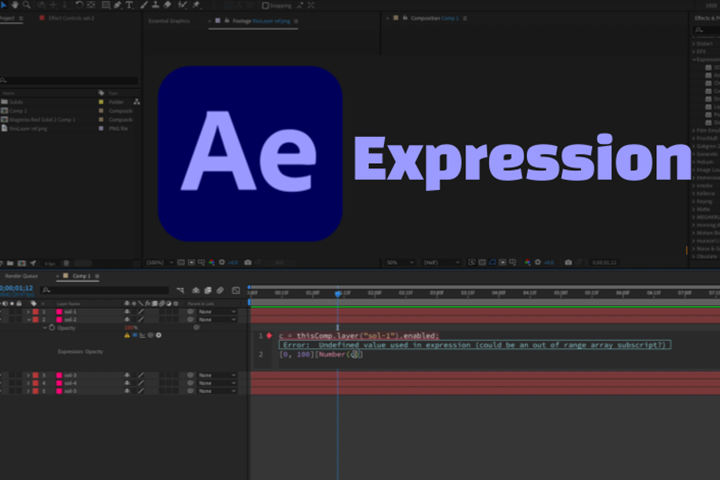
Task: Open the timeline Graph Editor button
Action: (236, 290)
